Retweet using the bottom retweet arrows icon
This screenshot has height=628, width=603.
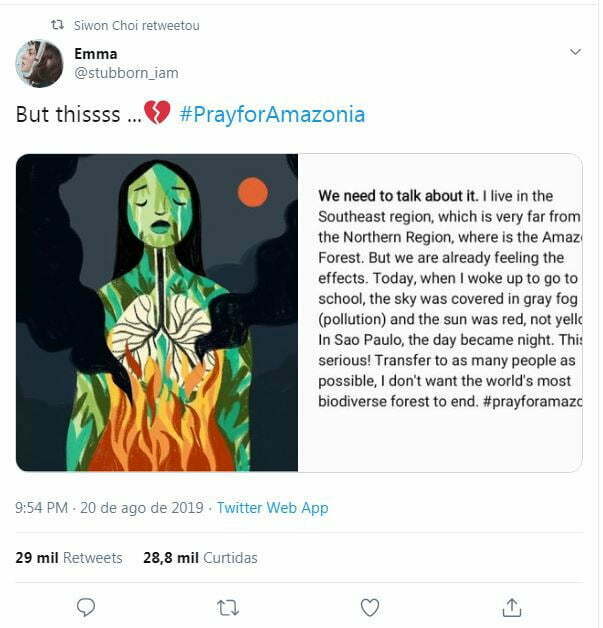click(228, 606)
